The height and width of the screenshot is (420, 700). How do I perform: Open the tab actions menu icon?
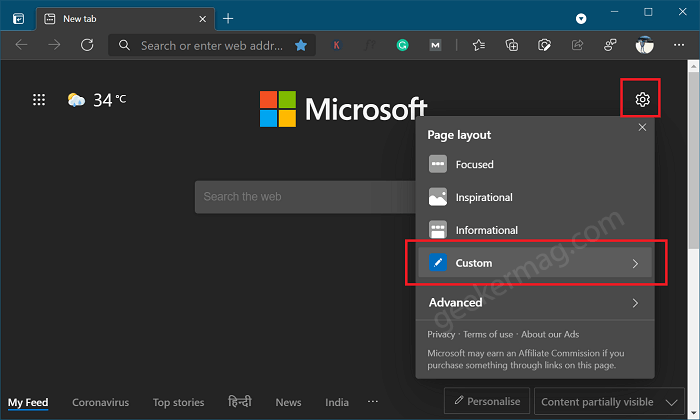pos(18,19)
